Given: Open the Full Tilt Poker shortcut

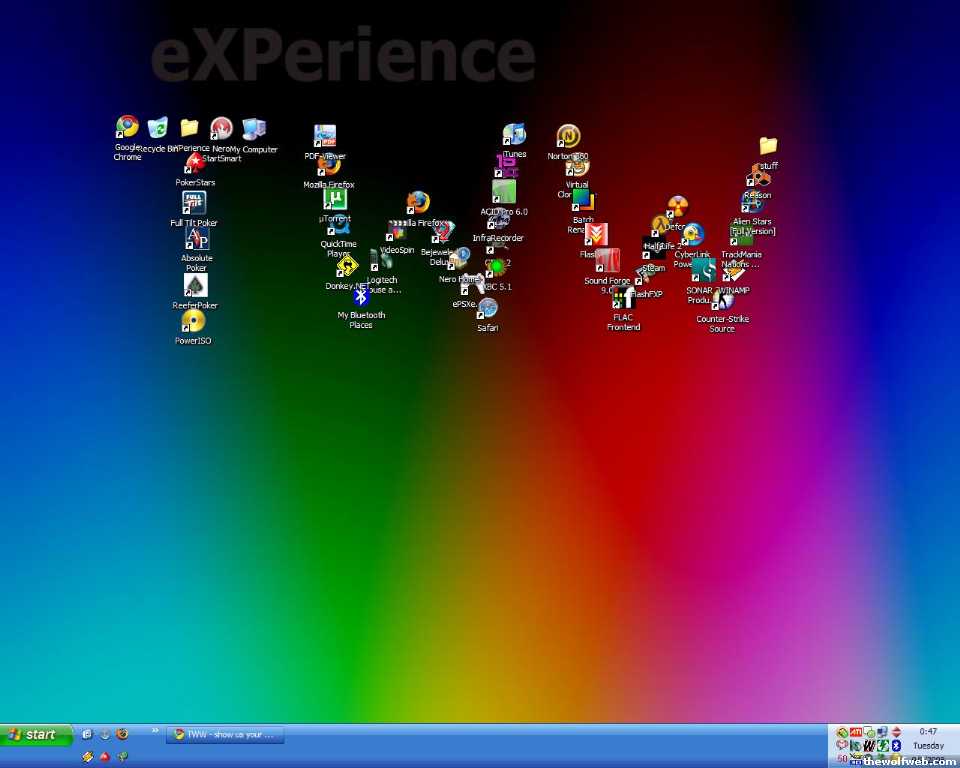Looking at the screenshot, I should coord(194,203).
